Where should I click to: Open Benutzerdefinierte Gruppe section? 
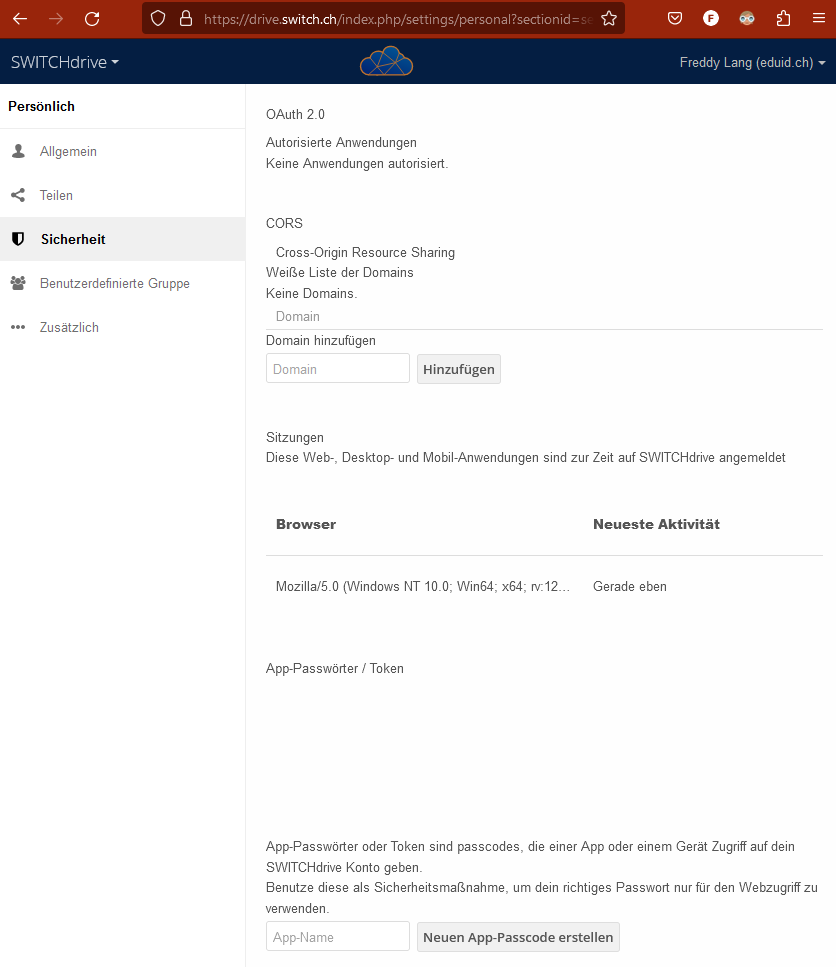pyautogui.click(x=123, y=283)
